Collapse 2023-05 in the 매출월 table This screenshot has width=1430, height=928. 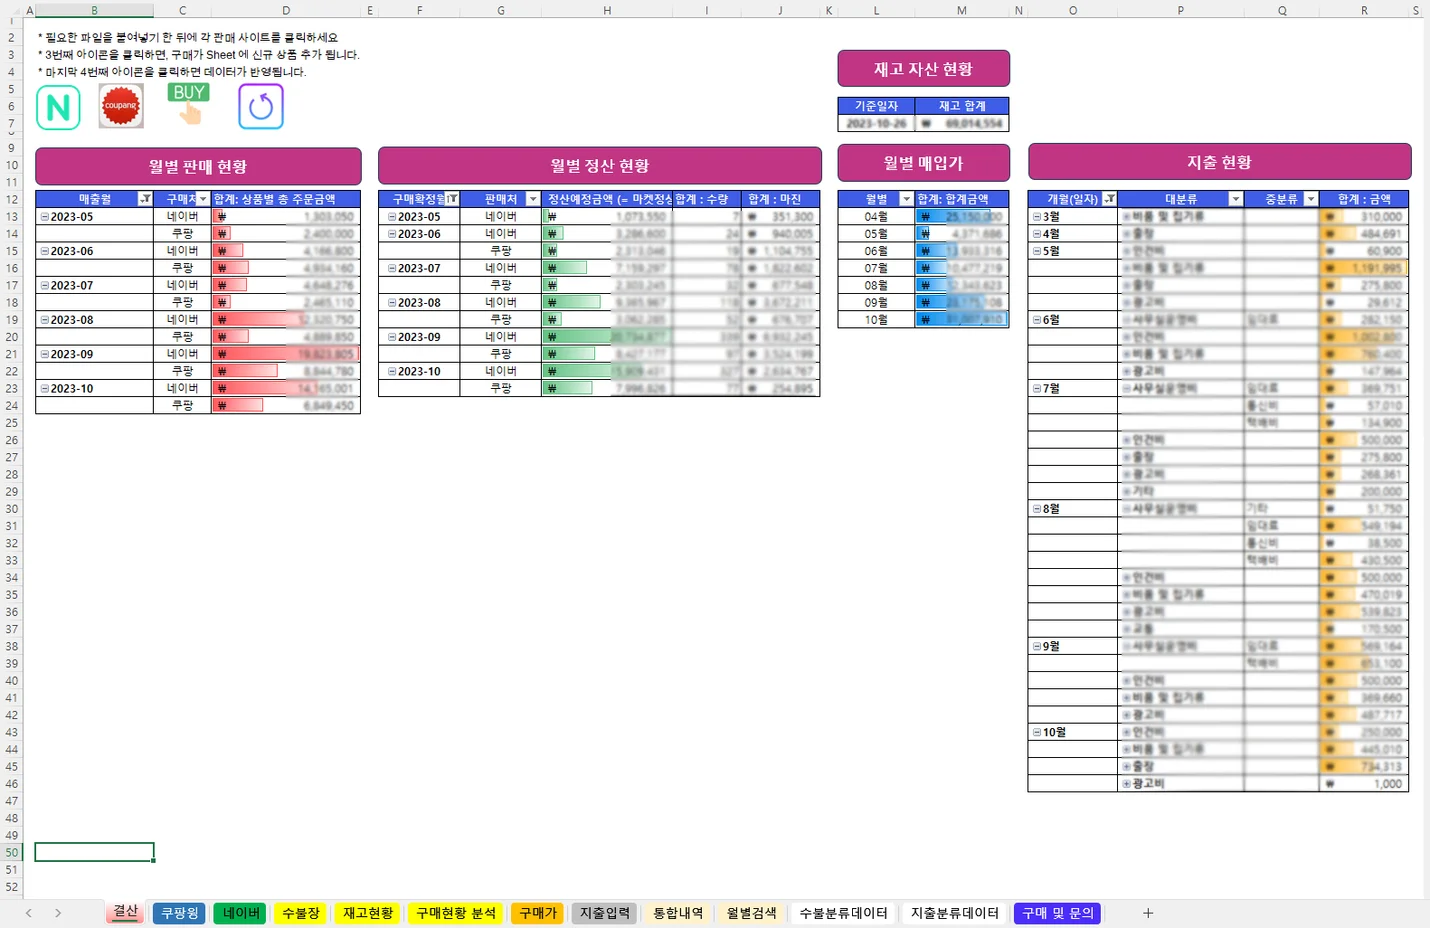(x=44, y=216)
